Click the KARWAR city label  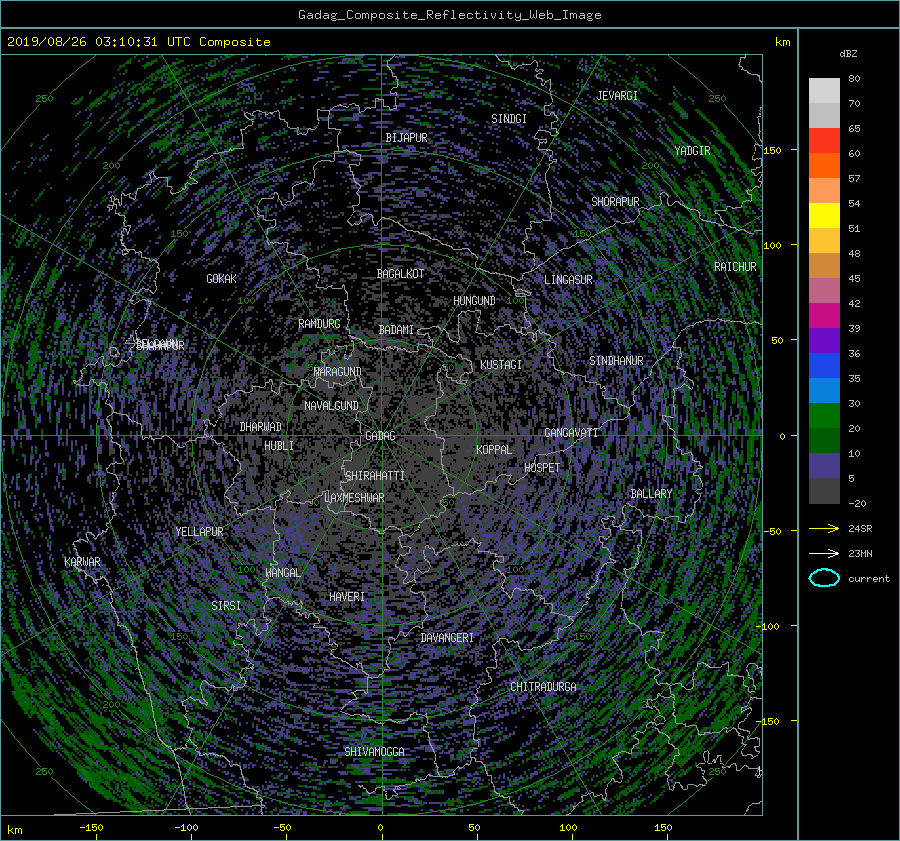(83, 562)
